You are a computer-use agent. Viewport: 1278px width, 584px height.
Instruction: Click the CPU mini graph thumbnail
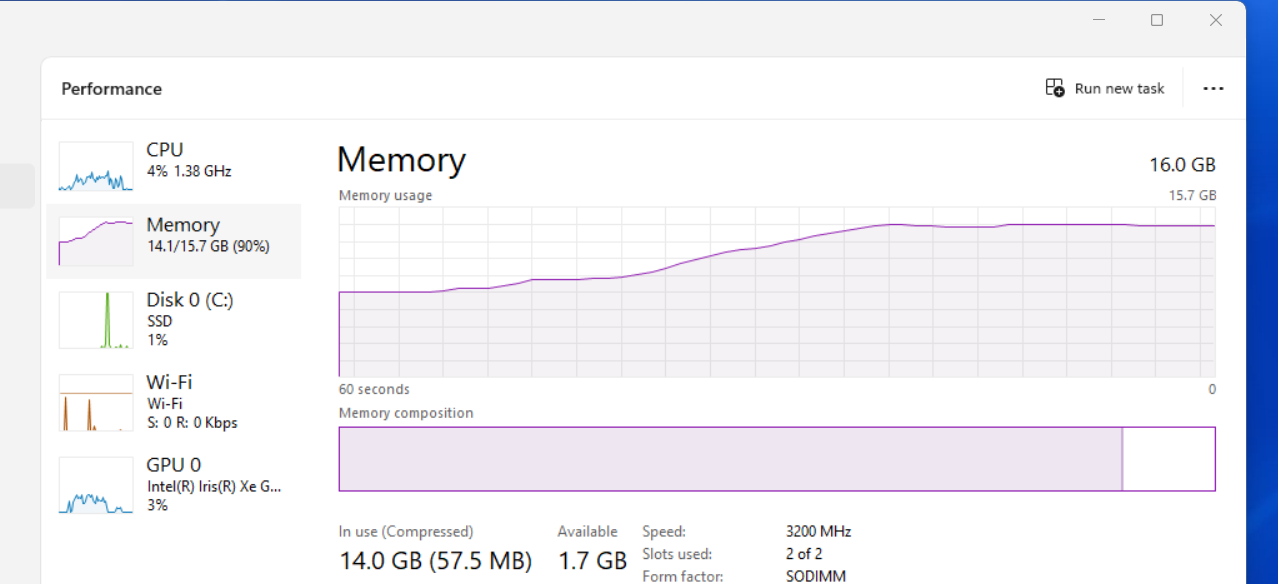95,166
